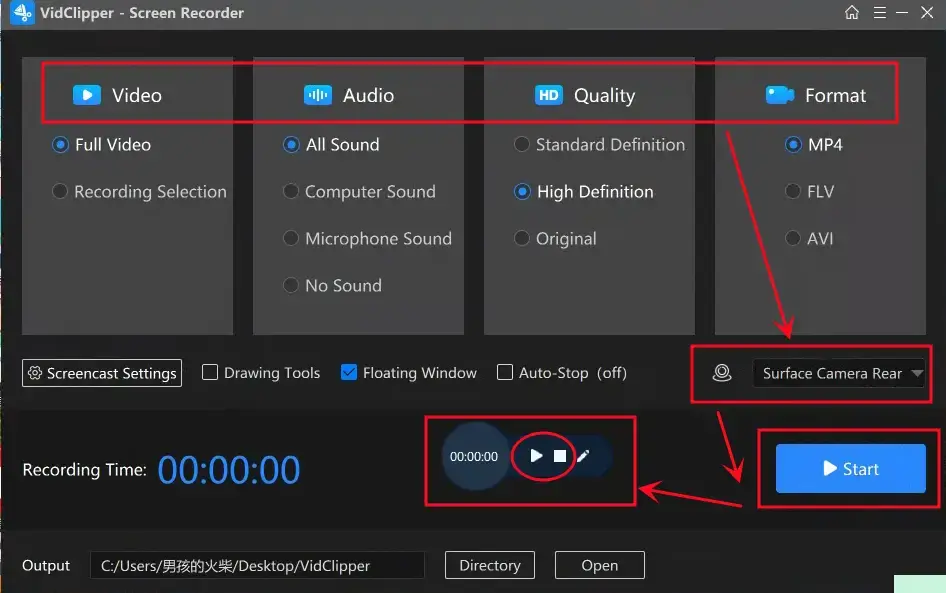Click the Audio waveform icon
Screen dimensions: 946x593
[317, 95]
